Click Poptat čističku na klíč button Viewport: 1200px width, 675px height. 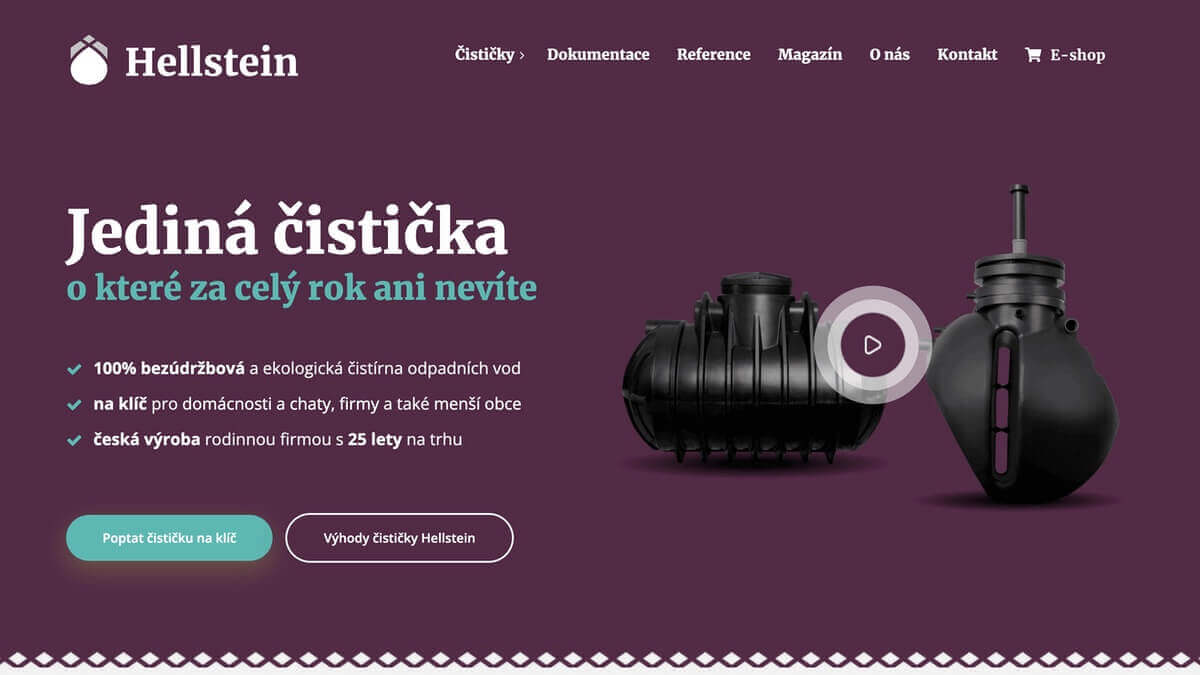pyautogui.click(x=169, y=538)
